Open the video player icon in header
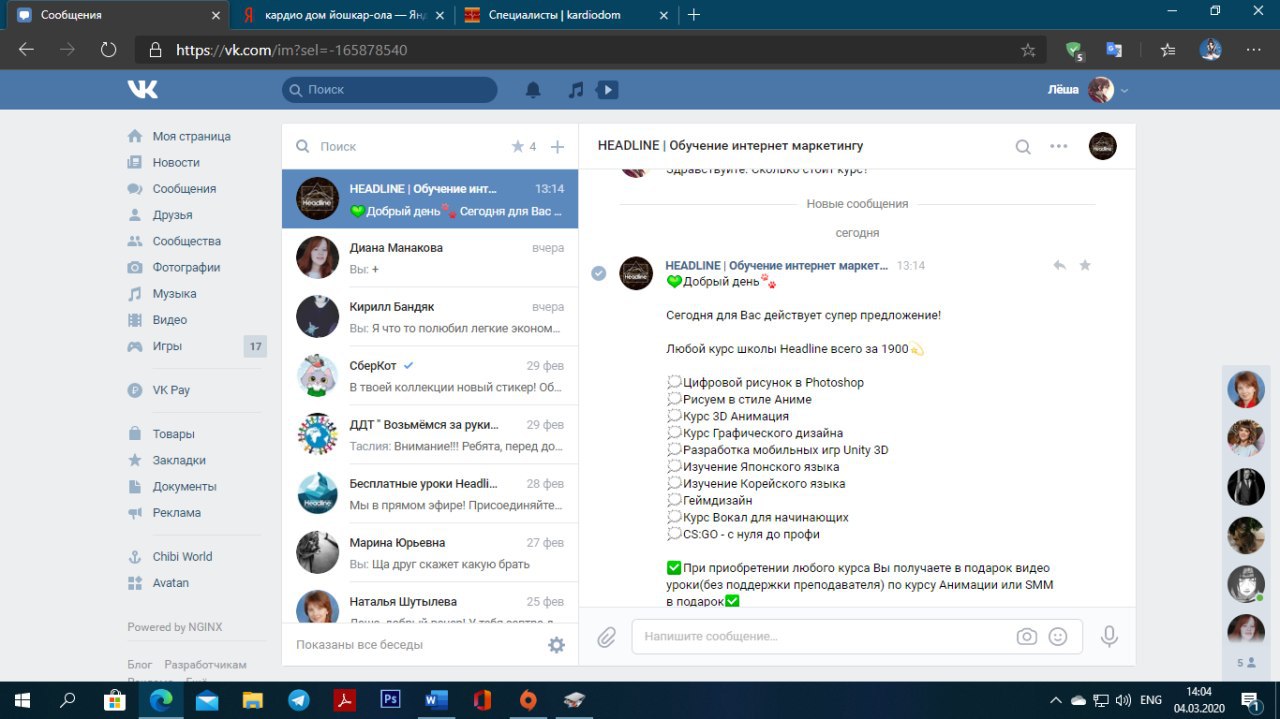The image size is (1280, 719). point(606,90)
